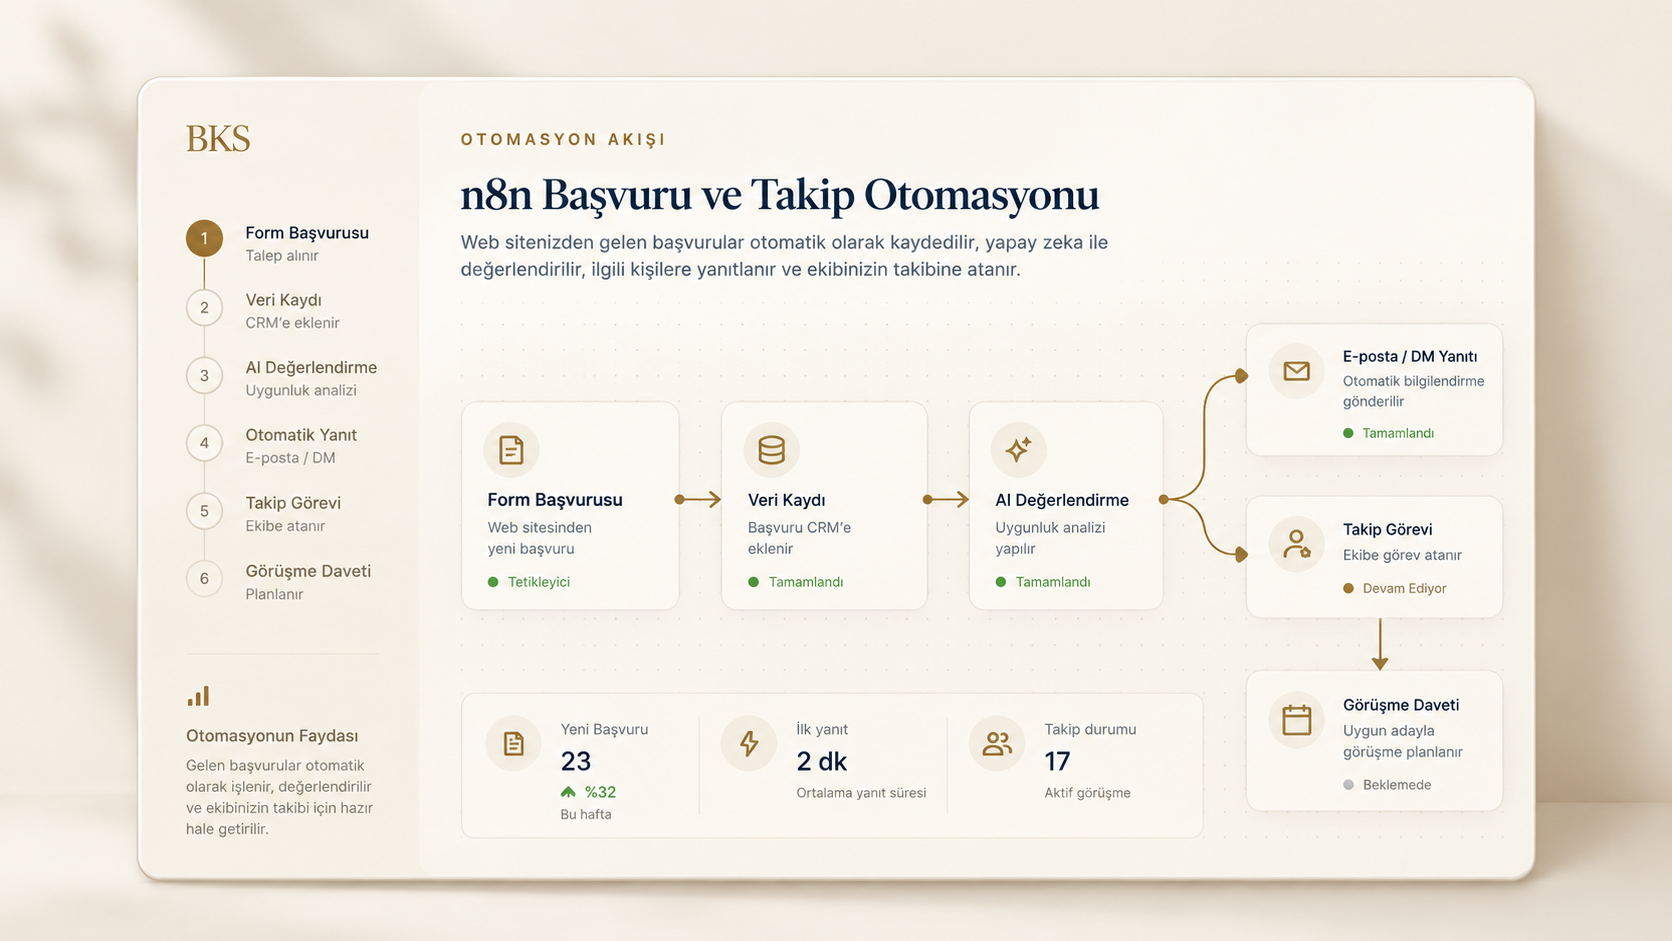Click the calendar icon in Görüşme Daveti card

(x=1296, y=719)
